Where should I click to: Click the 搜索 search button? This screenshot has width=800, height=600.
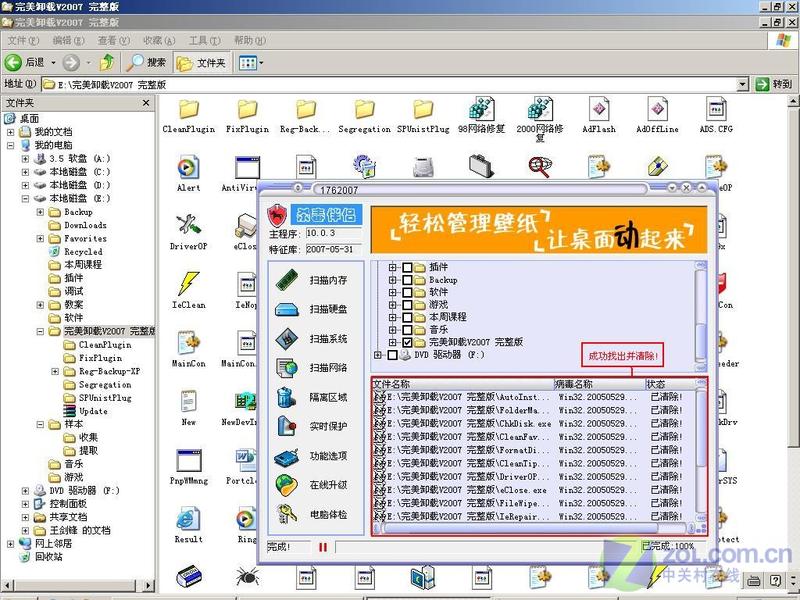[147, 63]
